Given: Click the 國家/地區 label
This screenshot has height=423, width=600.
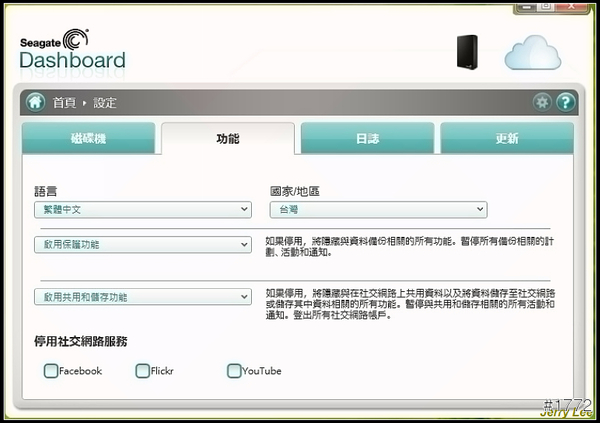Looking at the screenshot, I should click(295, 191).
